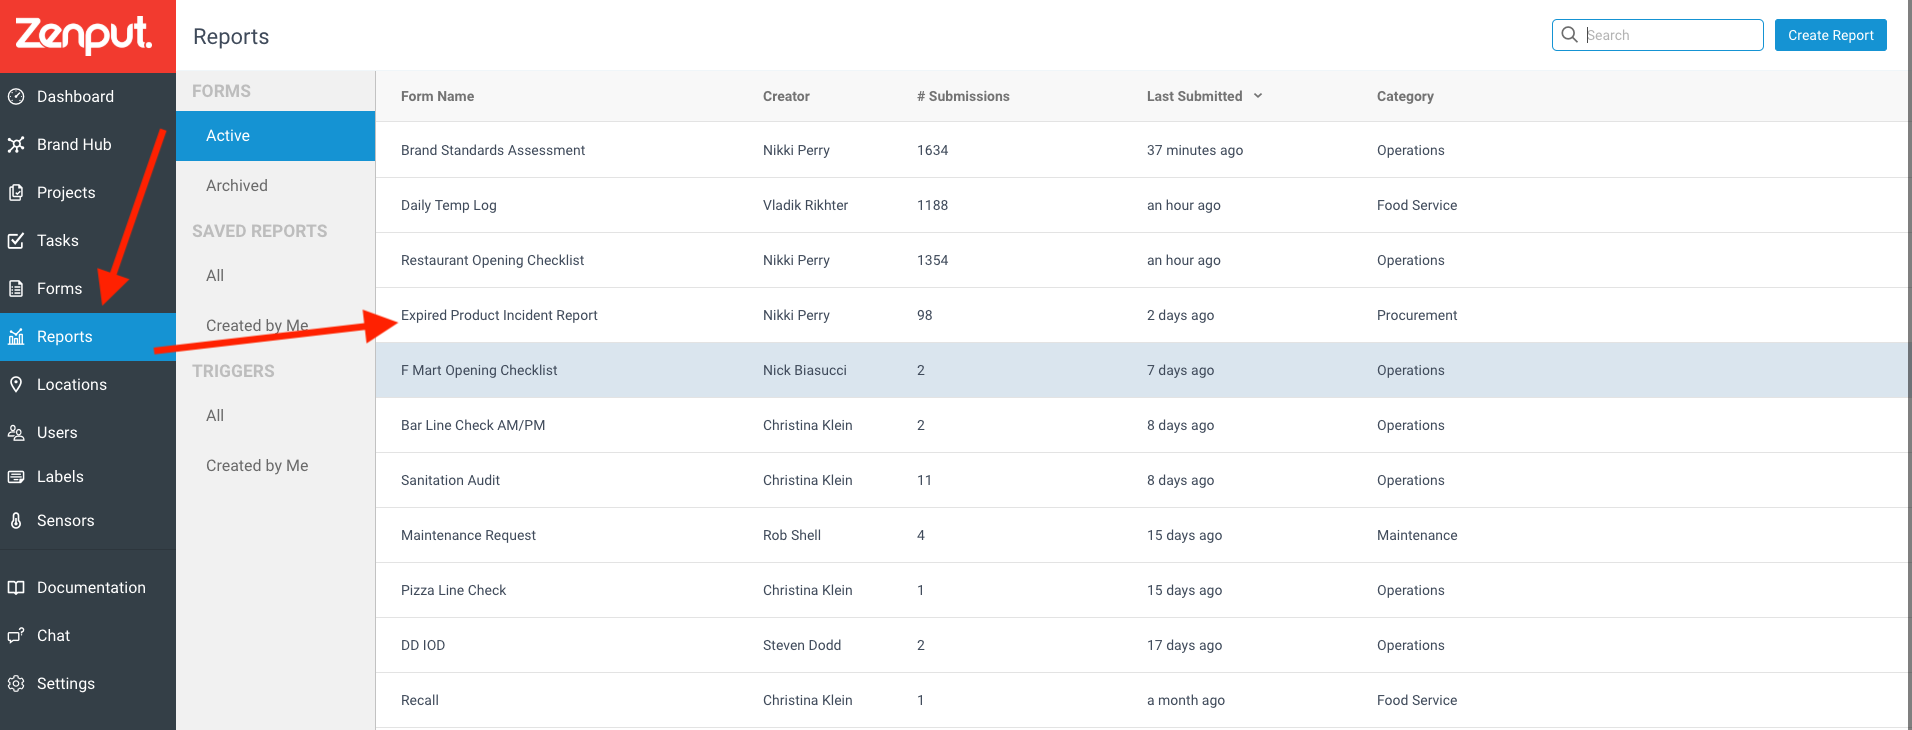Click the Zenput logo
Viewport: 1912px width, 730px height.
click(84, 35)
